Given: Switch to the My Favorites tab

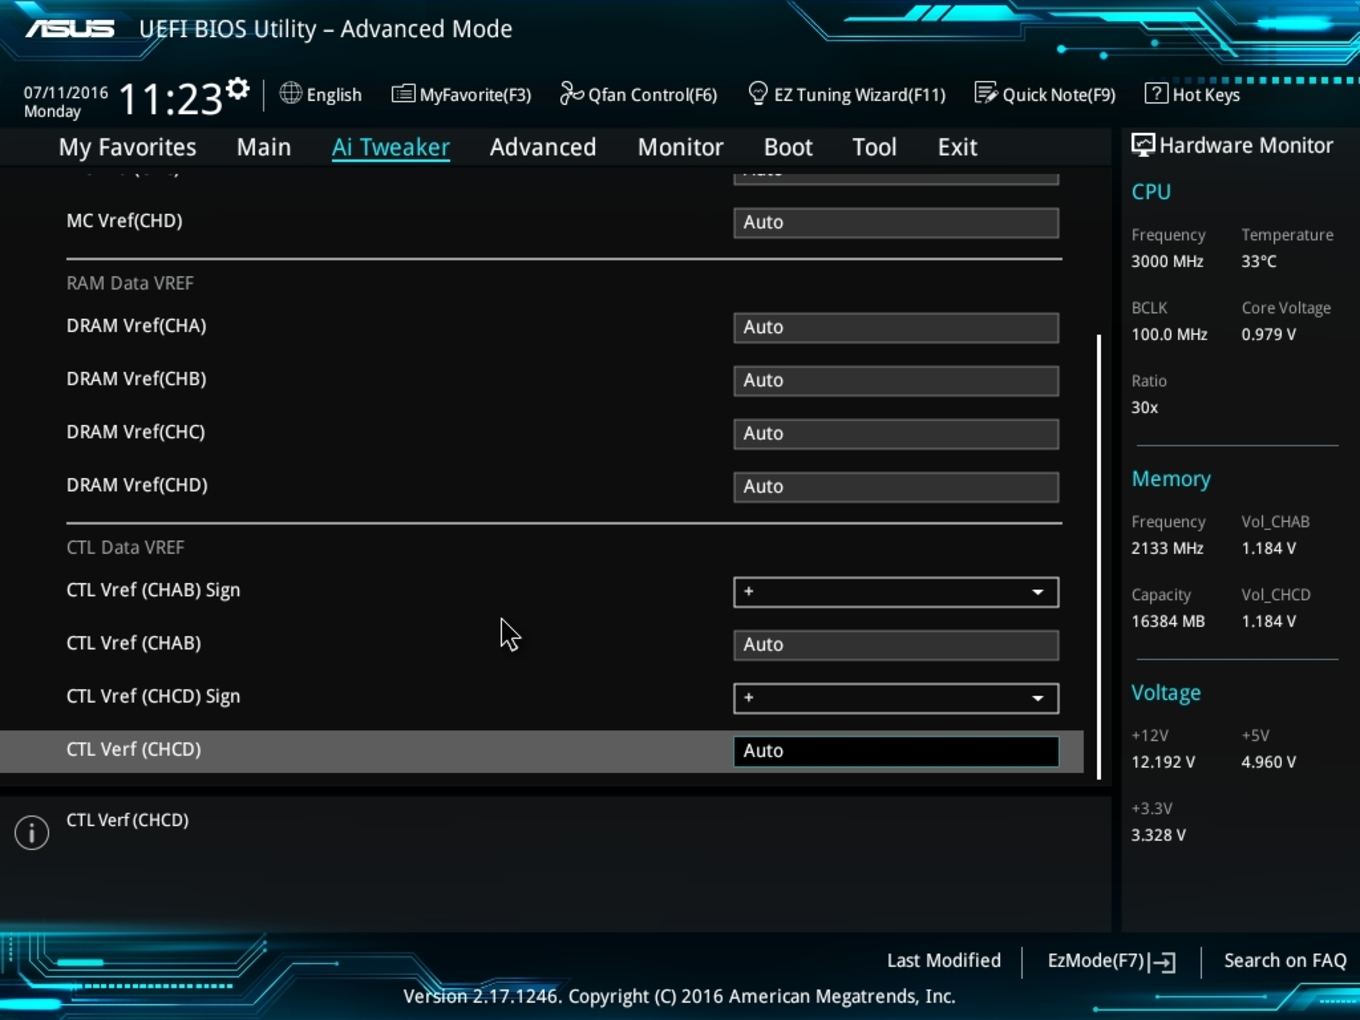Looking at the screenshot, I should point(127,147).
